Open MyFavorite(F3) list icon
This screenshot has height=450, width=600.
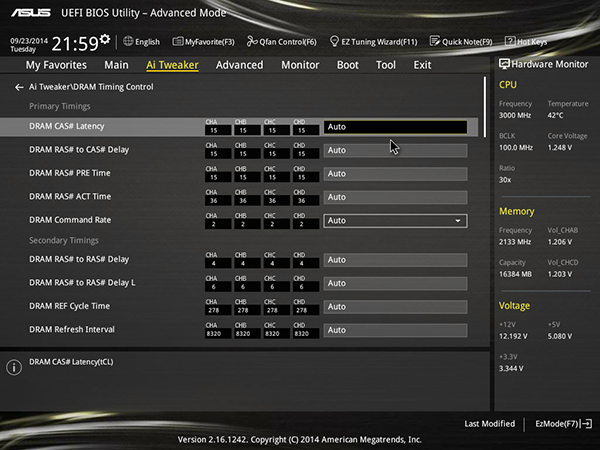pyautogui.click(x=178, y=41)
